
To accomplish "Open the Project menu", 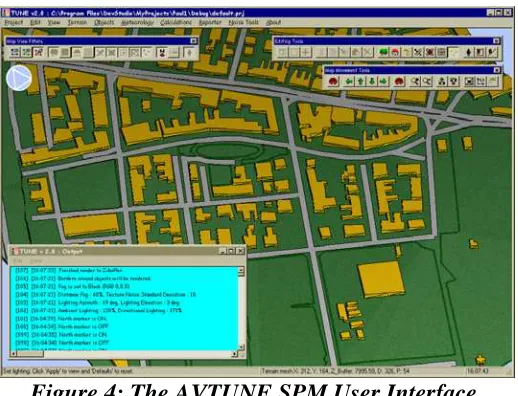I will (14, 22).
